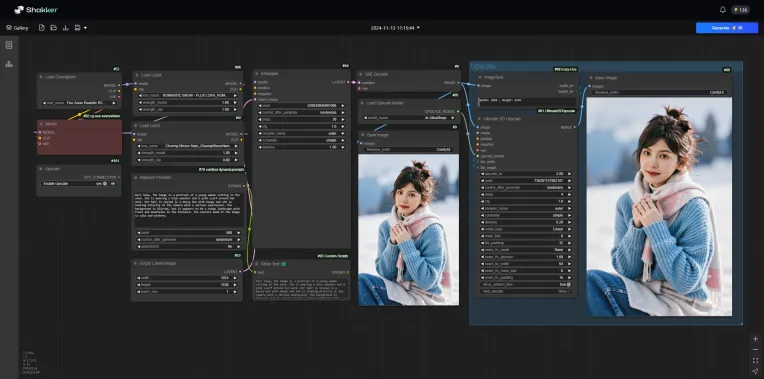Open the sidebar document panel icon

[x=9, y=45]
